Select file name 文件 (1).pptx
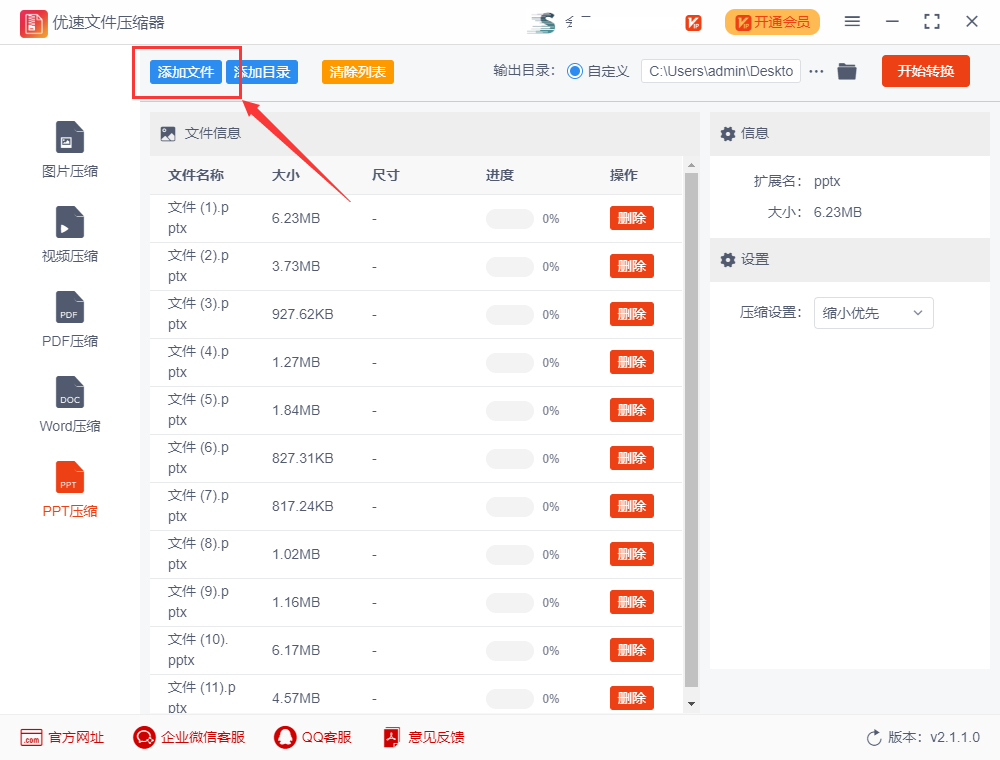1000x760 pixels. (198, 218)
